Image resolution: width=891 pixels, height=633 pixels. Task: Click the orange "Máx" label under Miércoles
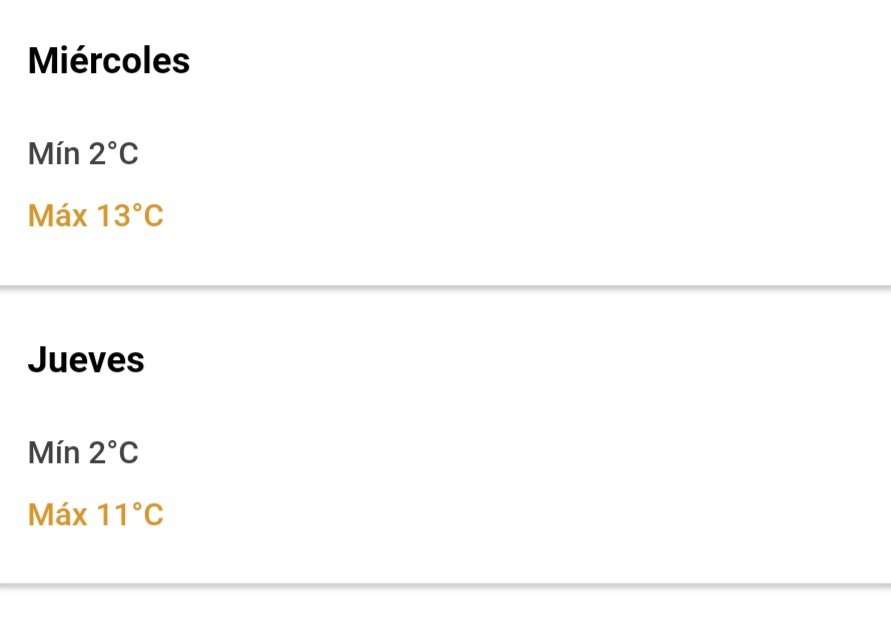click(x=57, y=215)
